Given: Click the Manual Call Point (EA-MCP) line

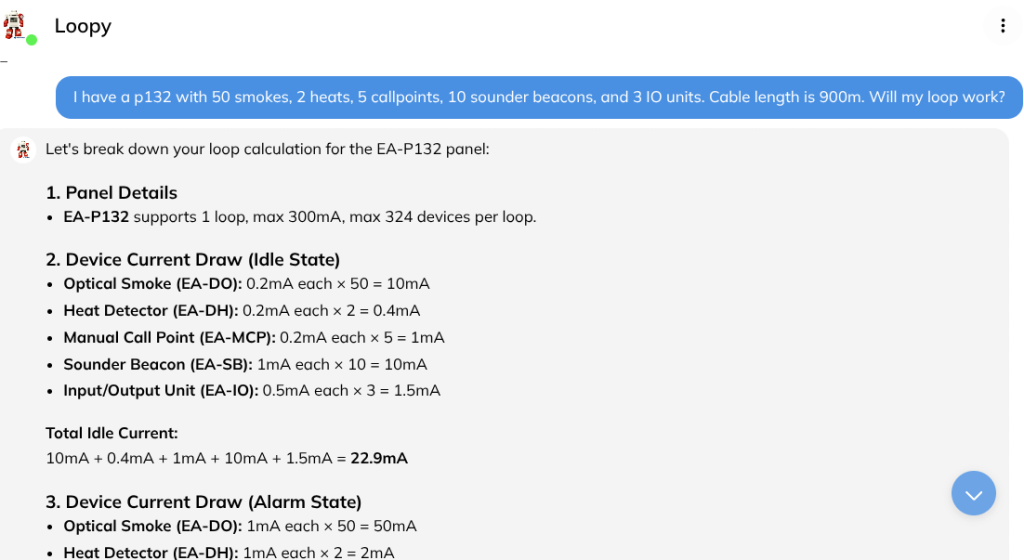Looking at the screenshot, I should click(x=254, y=338).
